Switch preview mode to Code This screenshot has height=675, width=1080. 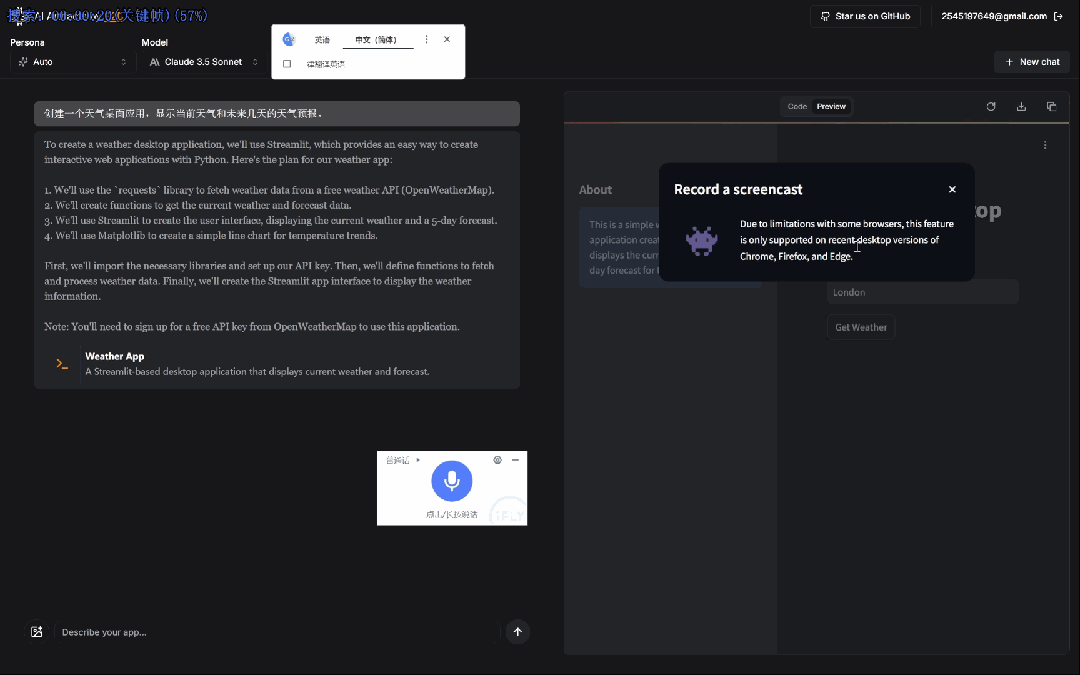tap(797, 106)
